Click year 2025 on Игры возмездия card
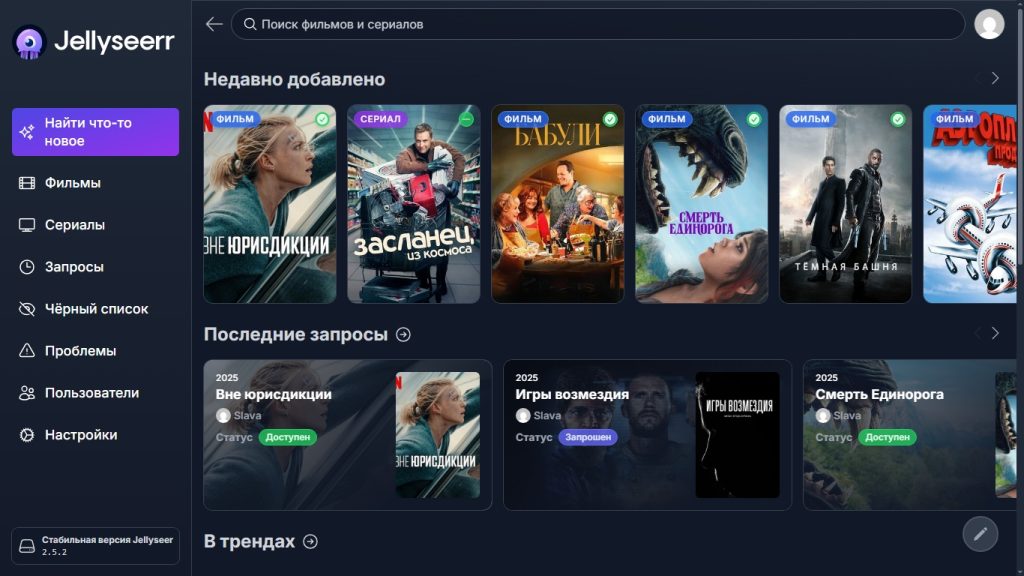1024x576 pixels. click(526, 377)
